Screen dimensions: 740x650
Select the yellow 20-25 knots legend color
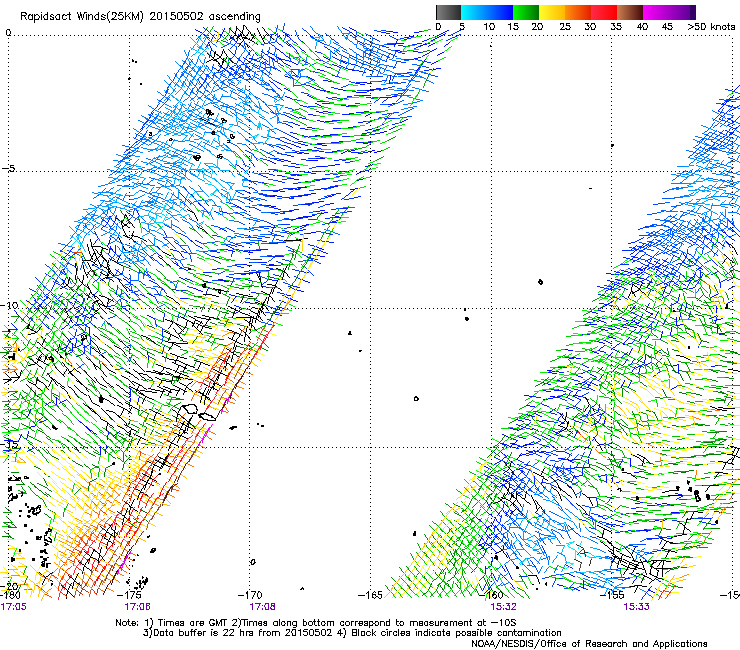pos(552,12)
